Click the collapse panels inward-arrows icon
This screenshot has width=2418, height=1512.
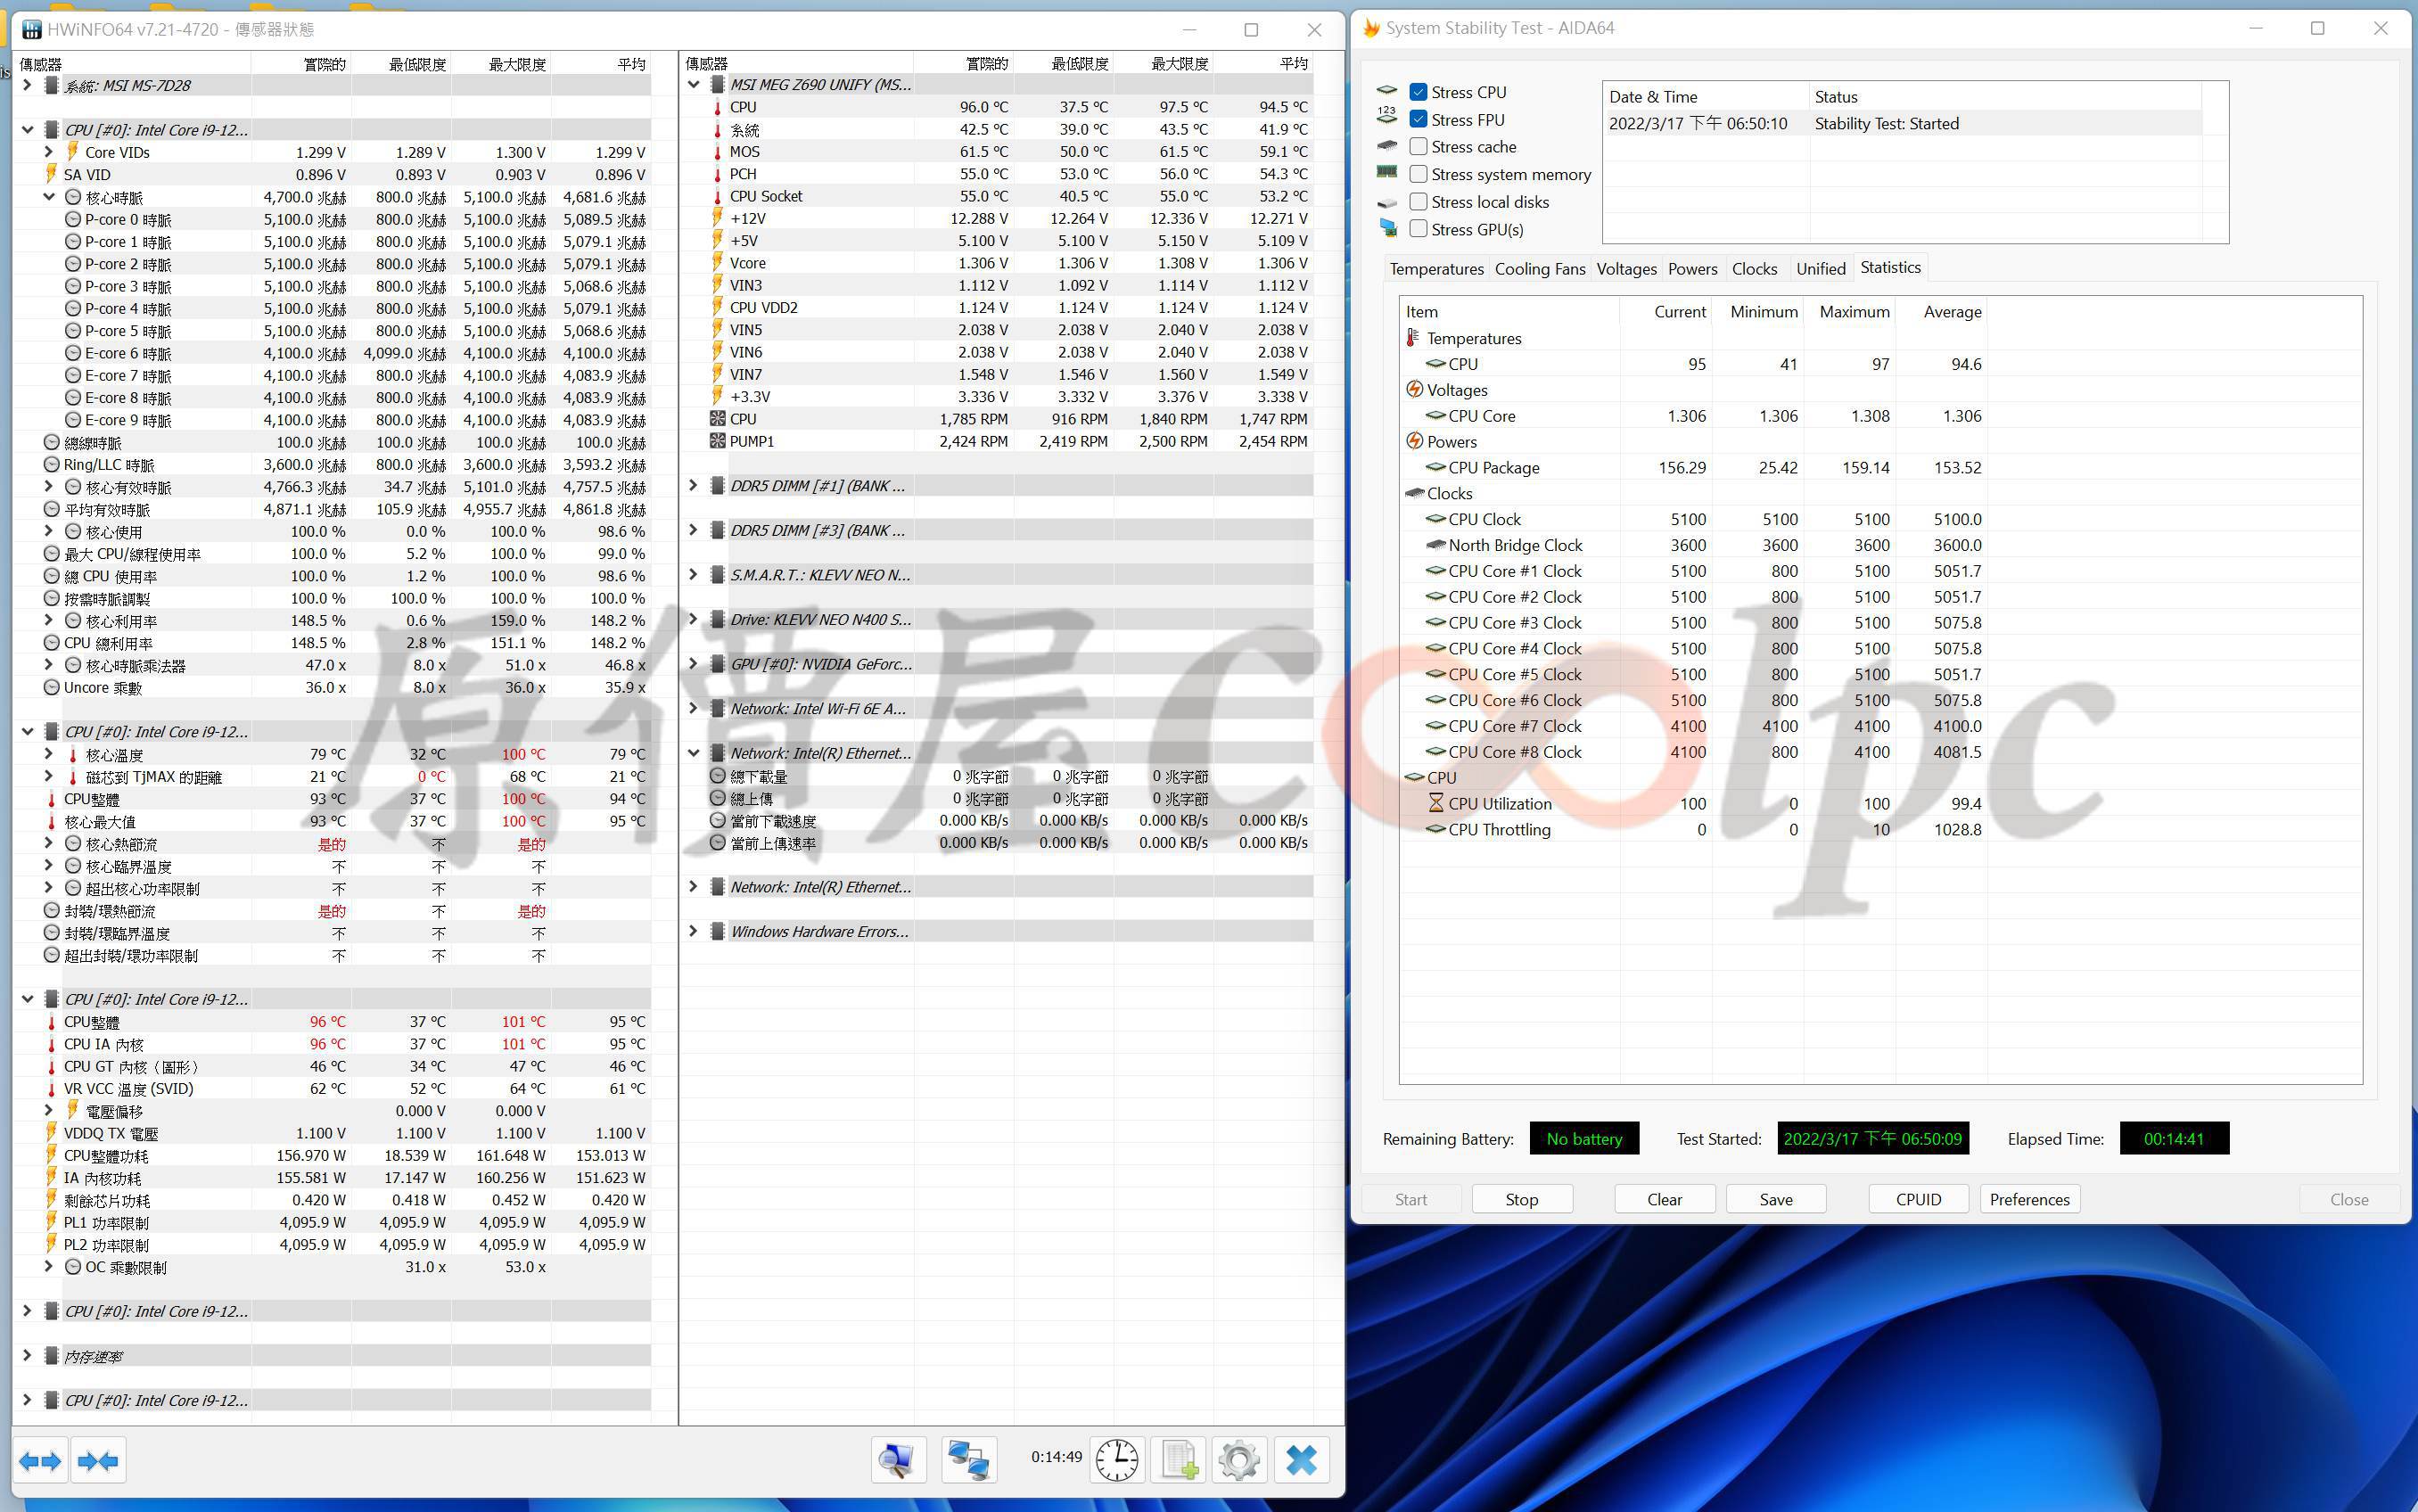98,1461
